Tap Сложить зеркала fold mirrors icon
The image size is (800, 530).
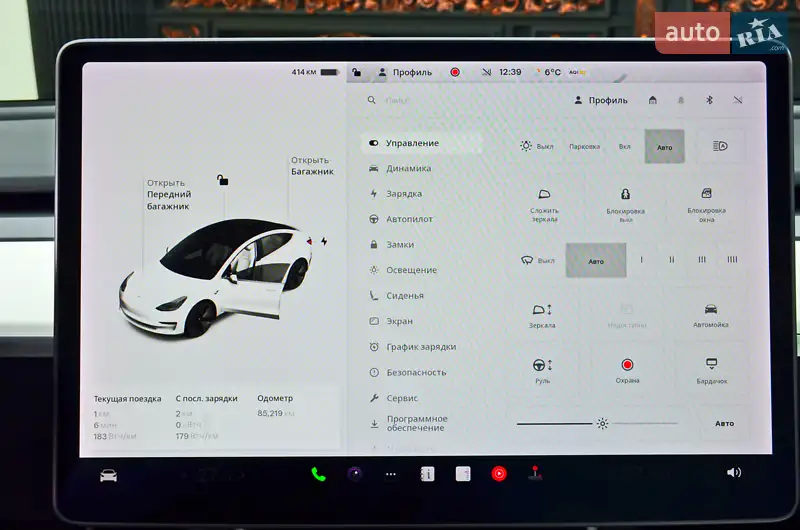[x=544, y=205]
